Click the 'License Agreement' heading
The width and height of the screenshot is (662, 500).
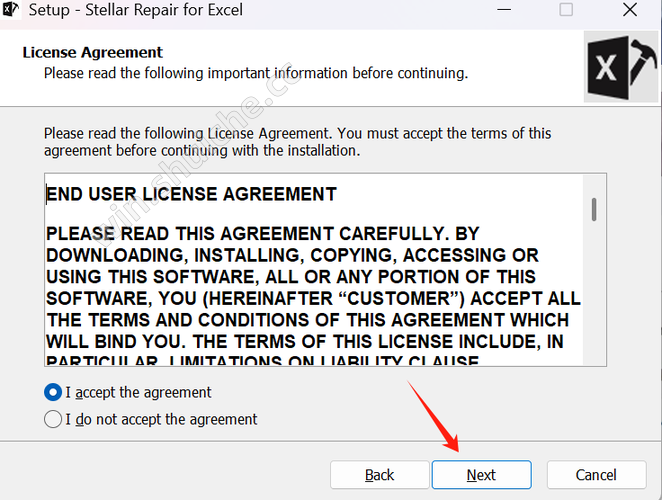click(92, 52)
